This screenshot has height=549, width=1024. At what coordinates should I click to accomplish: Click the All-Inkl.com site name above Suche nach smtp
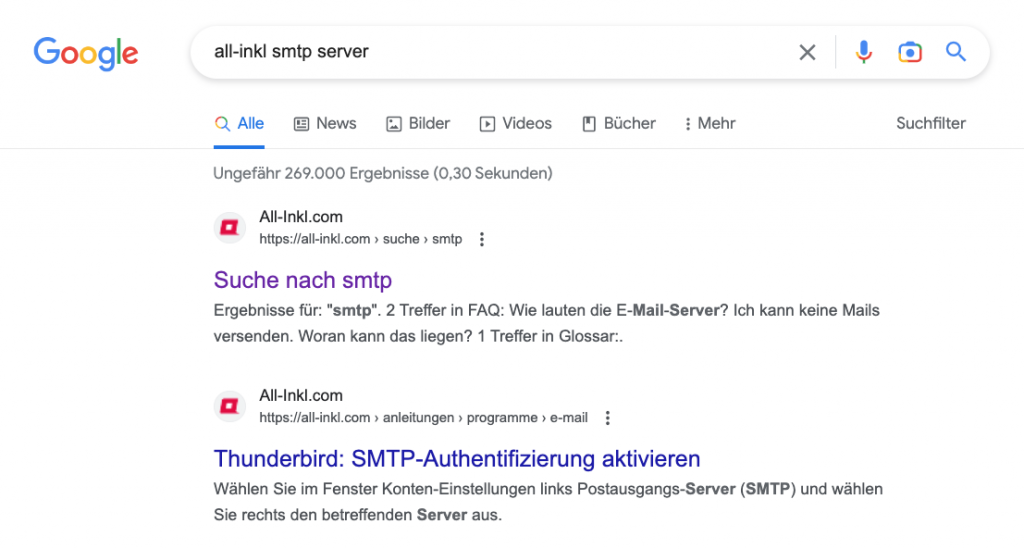coord(301,217)
